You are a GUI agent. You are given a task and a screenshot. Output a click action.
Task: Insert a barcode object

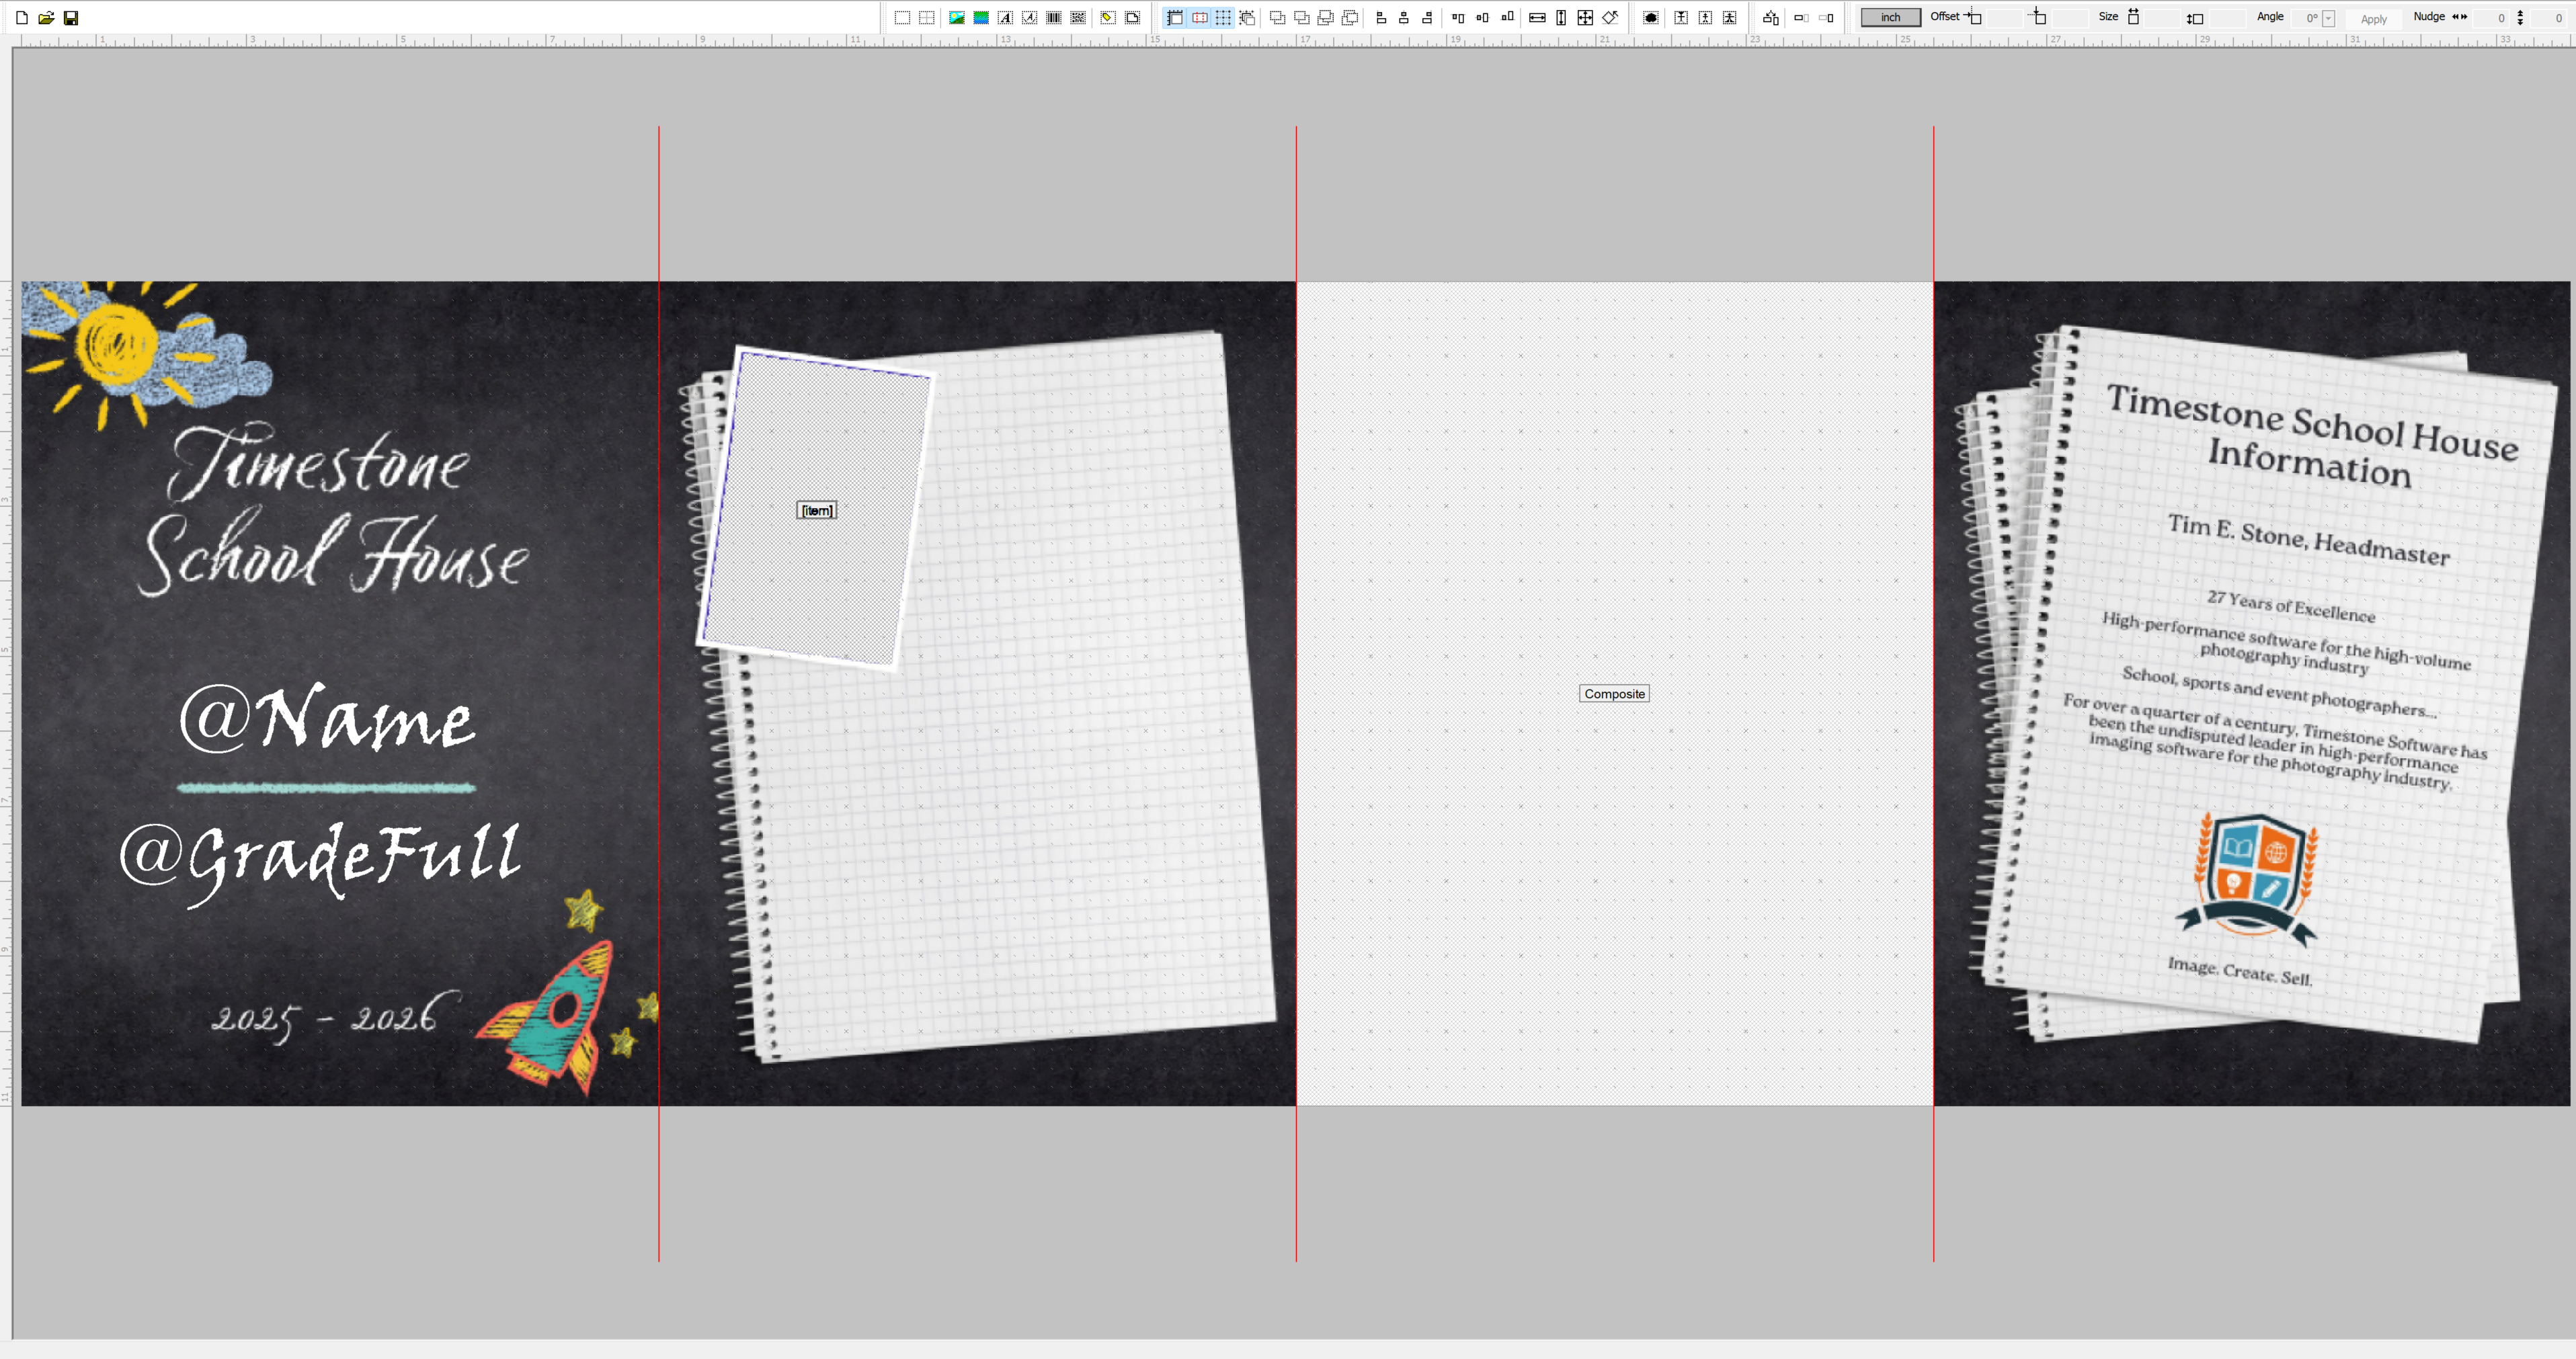1054,17
